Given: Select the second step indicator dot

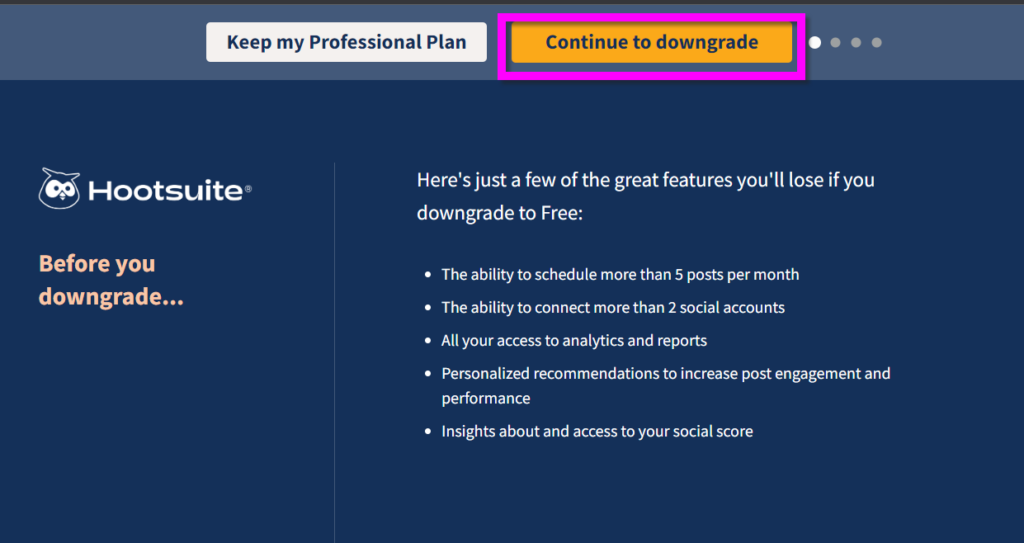Looking at the screenshot, I should pyautogui.click(x=835, y=42).
